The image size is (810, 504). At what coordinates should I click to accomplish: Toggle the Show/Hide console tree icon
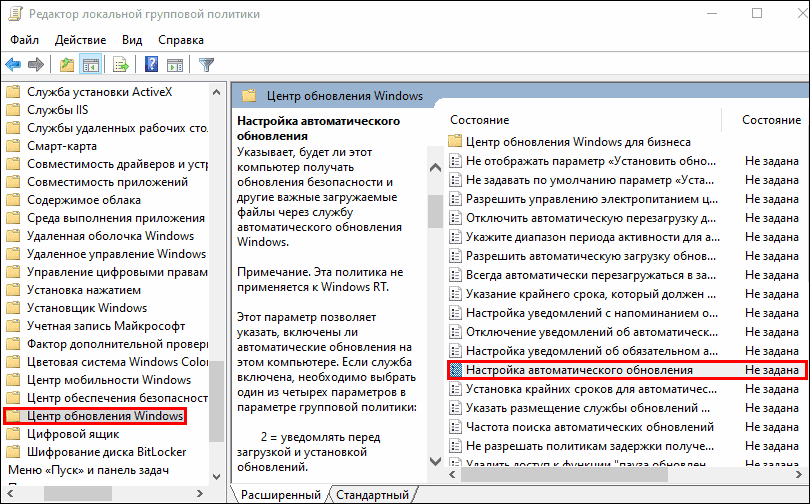90,65
